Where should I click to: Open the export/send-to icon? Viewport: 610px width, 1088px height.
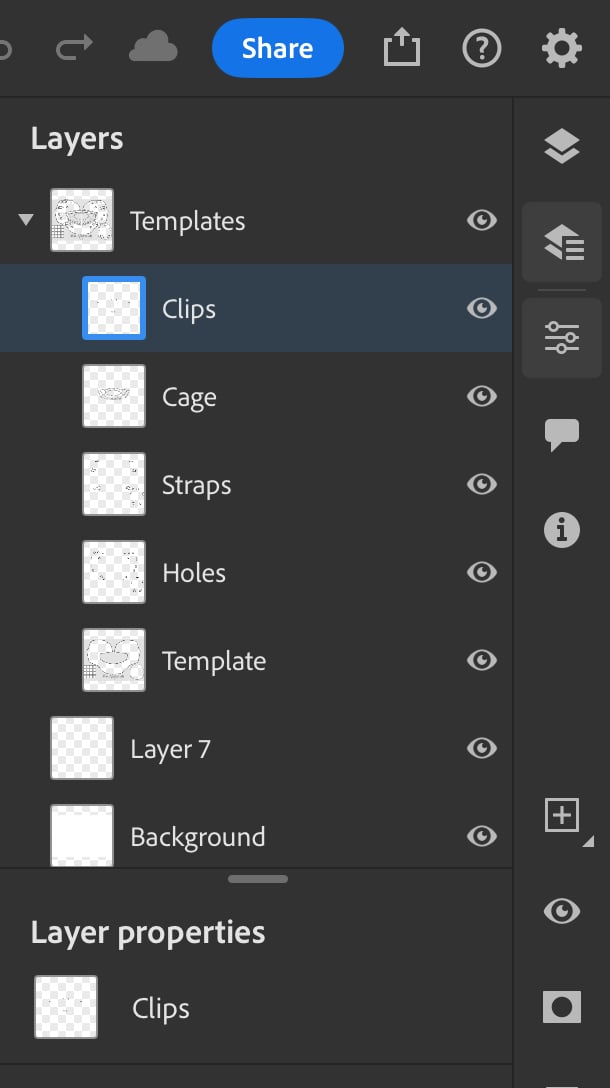click(402, 48)
